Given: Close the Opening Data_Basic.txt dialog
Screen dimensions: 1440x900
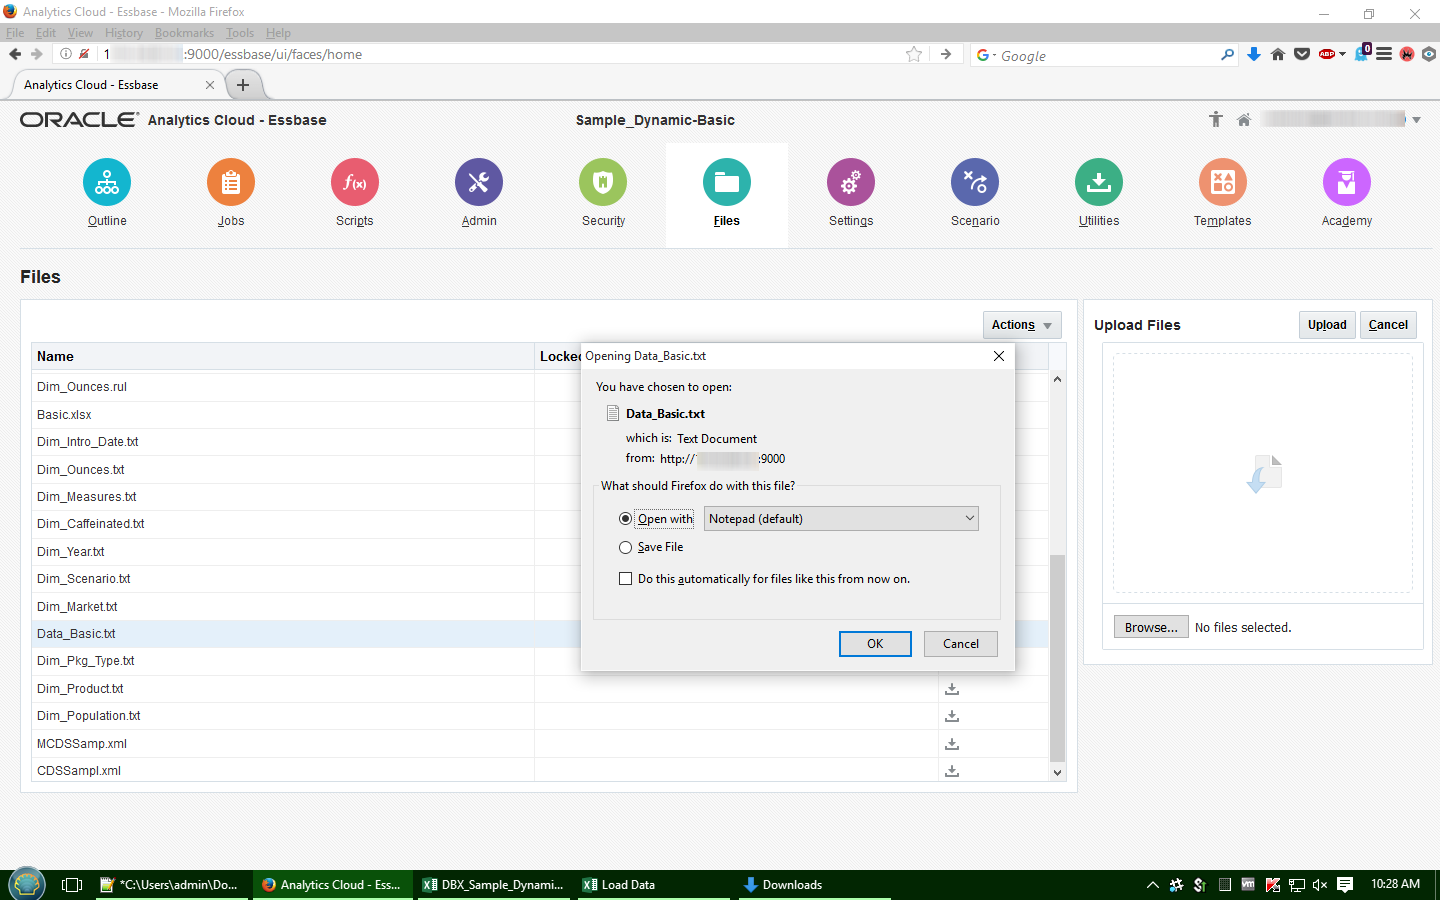Looking at the screenshot, I should (x=999, y=356).
